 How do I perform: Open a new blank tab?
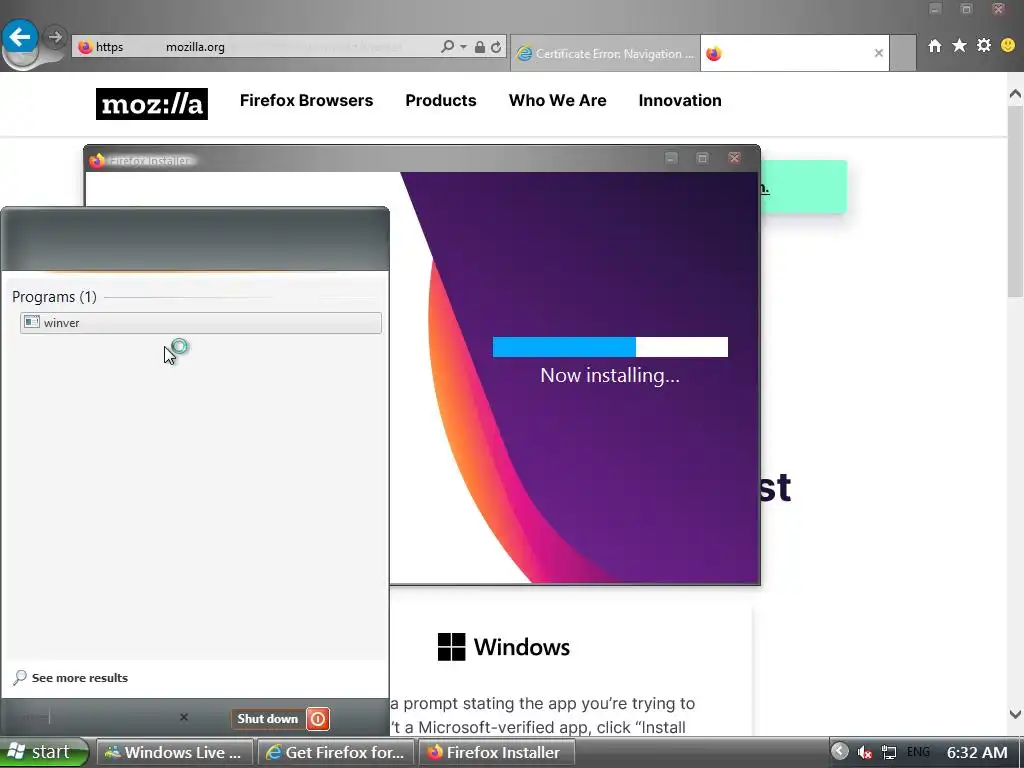click(903, 54)
